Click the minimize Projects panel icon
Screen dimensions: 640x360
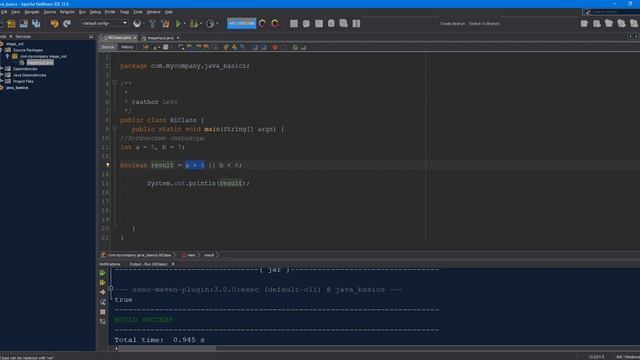point(91,36)
